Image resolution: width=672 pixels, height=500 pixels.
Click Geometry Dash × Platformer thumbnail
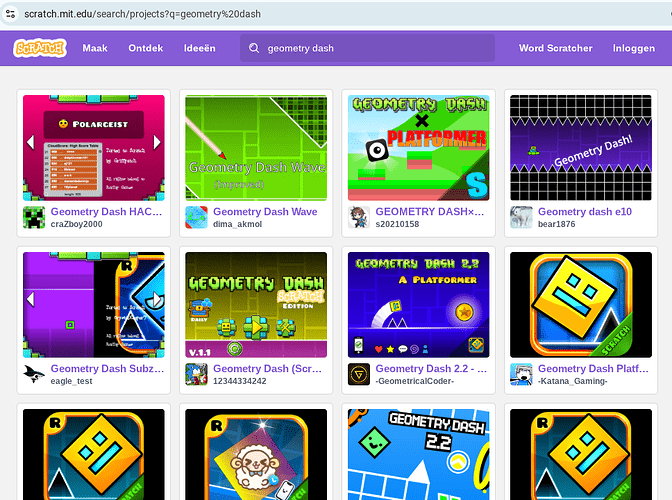tap(418, 148)
